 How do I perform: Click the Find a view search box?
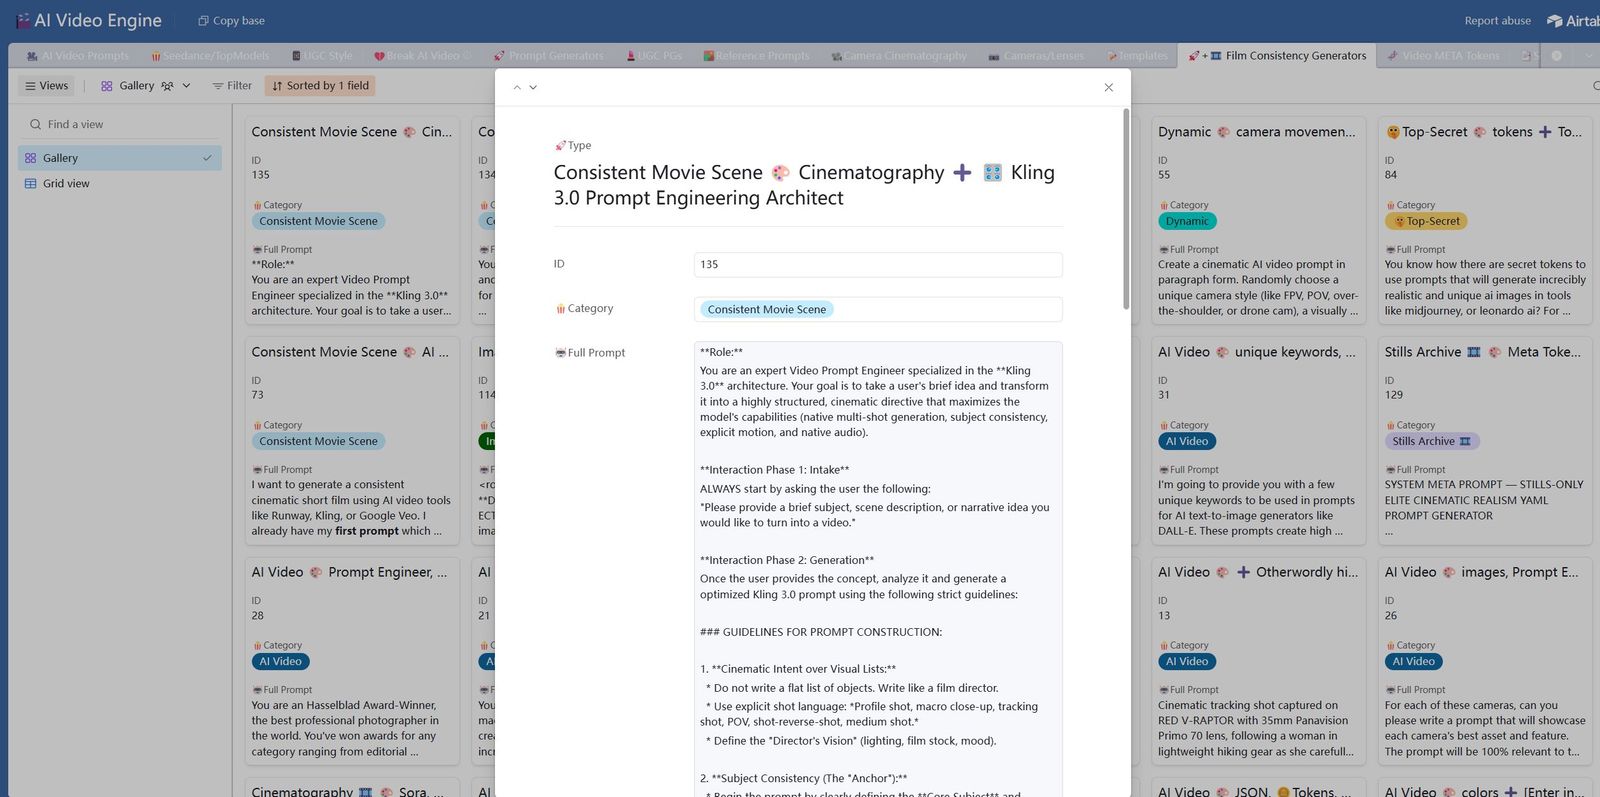(x=120, y=124)
